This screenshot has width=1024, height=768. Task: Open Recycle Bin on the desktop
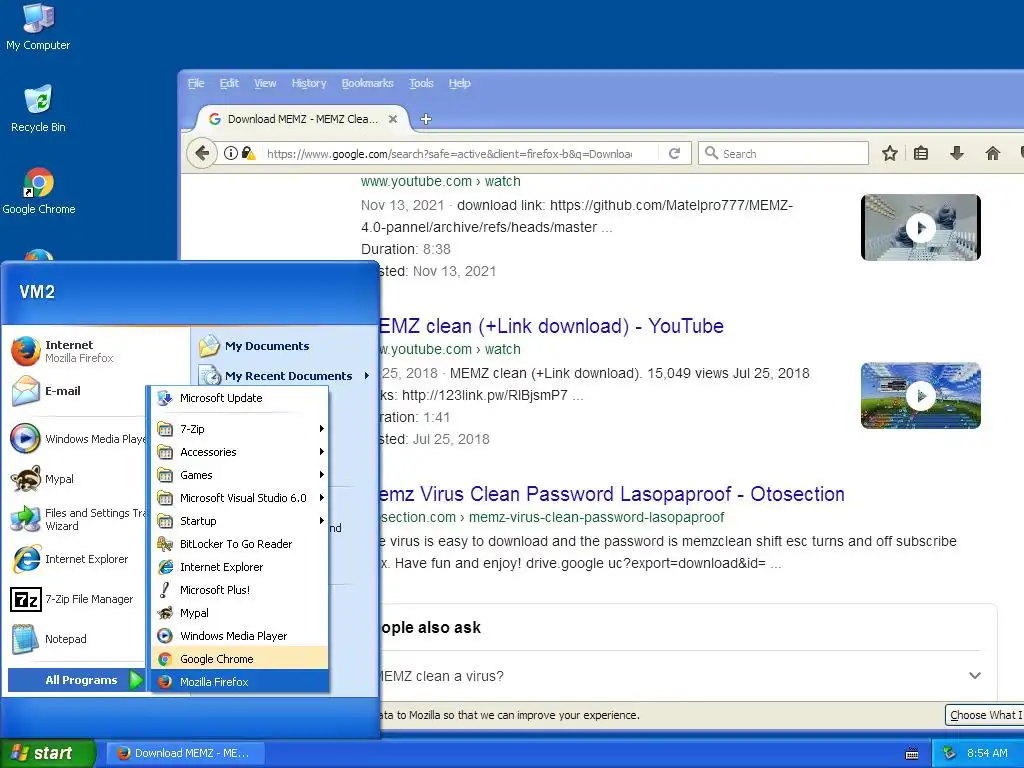point(38,108)
